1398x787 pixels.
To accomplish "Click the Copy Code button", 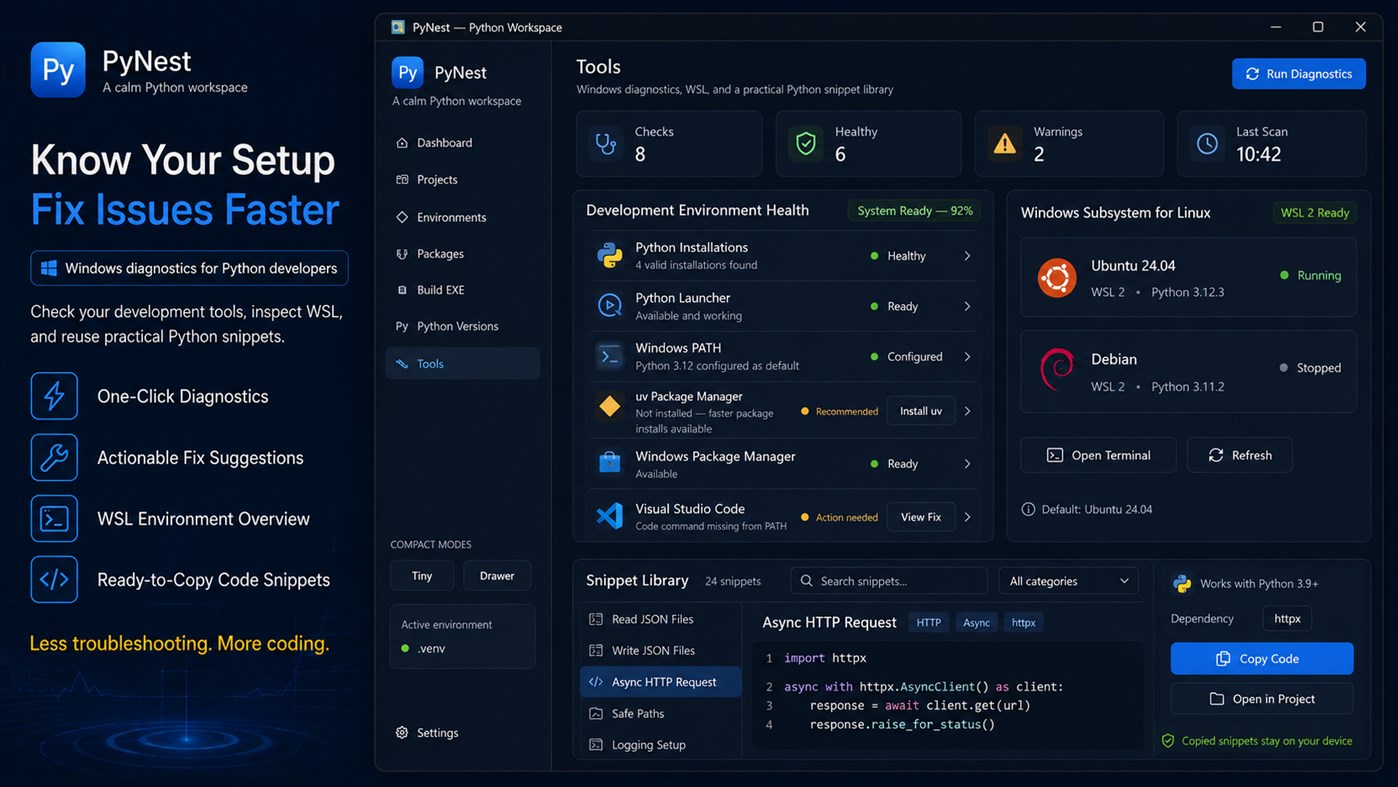I will [x=1262, y=659].
